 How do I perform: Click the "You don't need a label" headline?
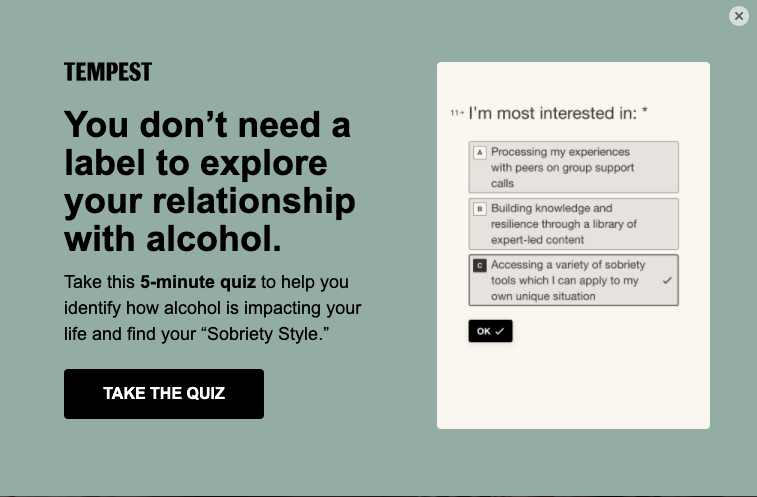(x=207, y=126)
